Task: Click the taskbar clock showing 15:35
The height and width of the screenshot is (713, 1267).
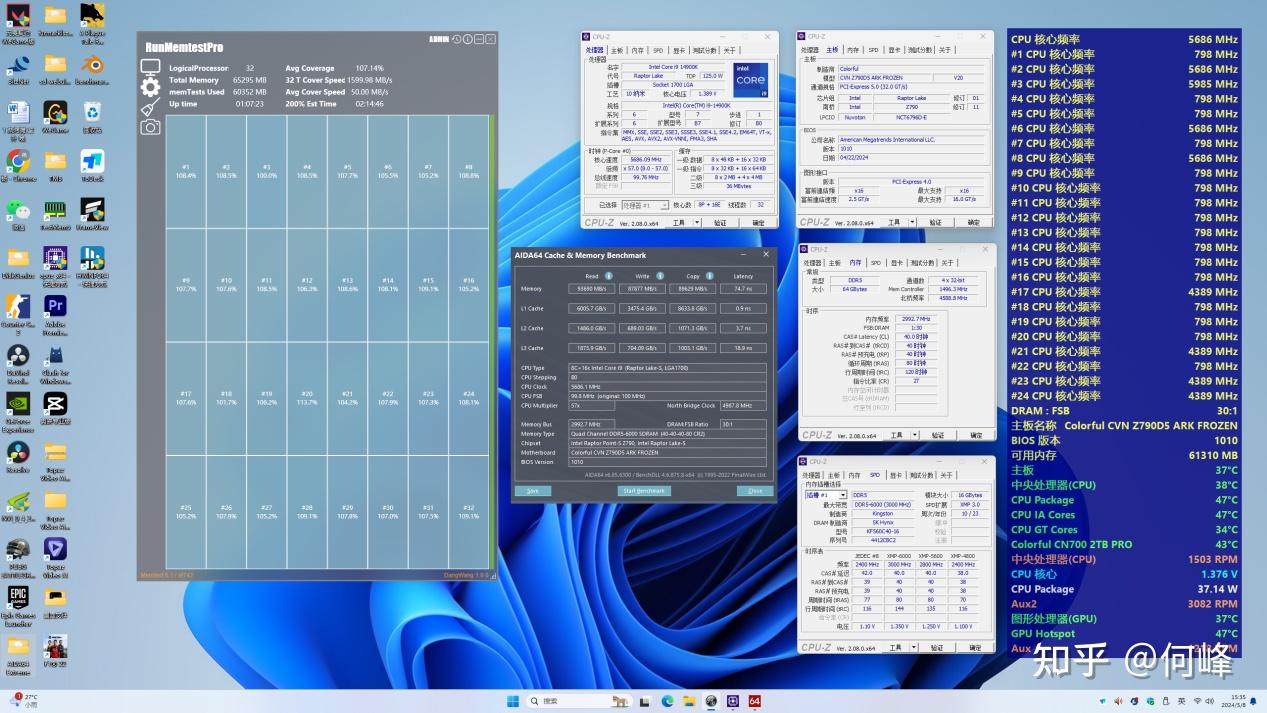Action: click(1238, 701)
